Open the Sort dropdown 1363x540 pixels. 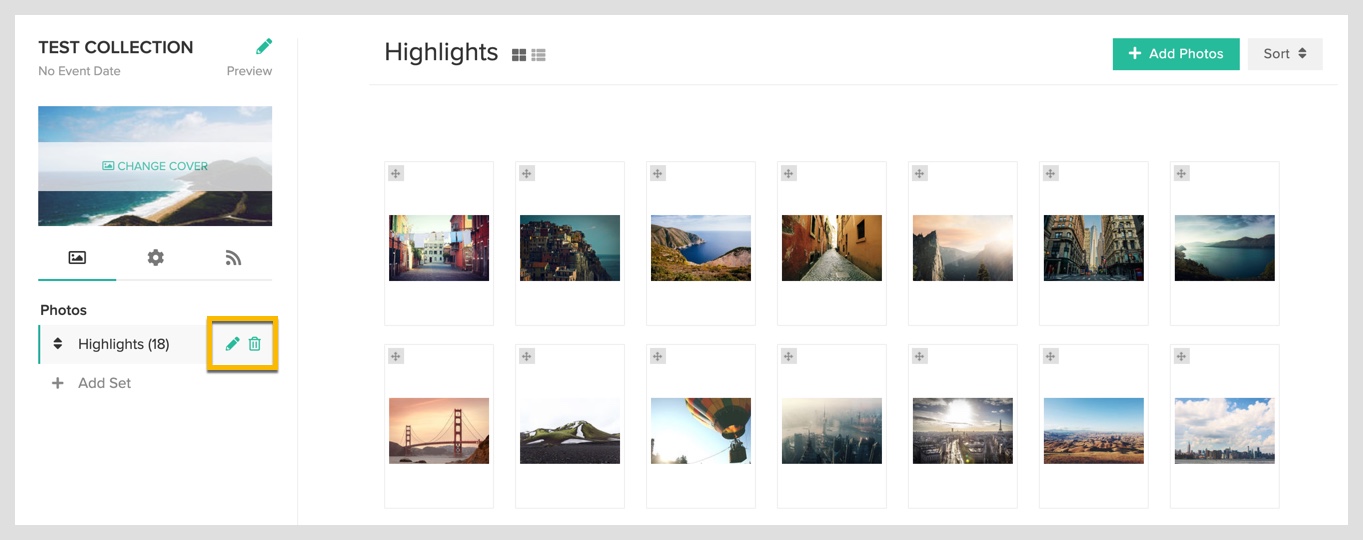[1285, 54]
